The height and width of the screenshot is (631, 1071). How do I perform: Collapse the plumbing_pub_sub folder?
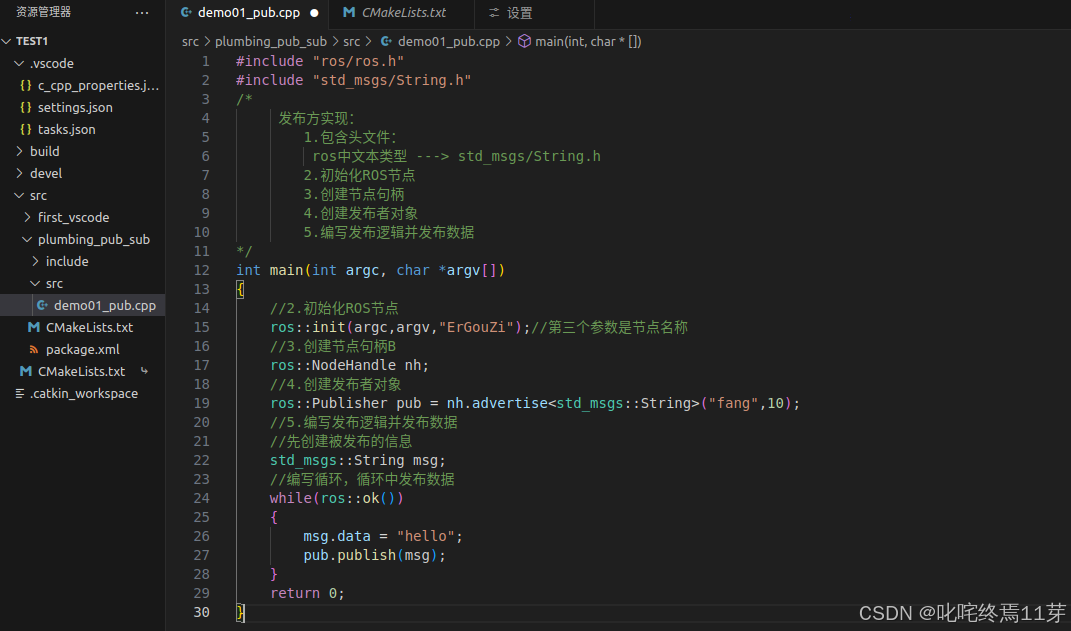tap(27, 239)
